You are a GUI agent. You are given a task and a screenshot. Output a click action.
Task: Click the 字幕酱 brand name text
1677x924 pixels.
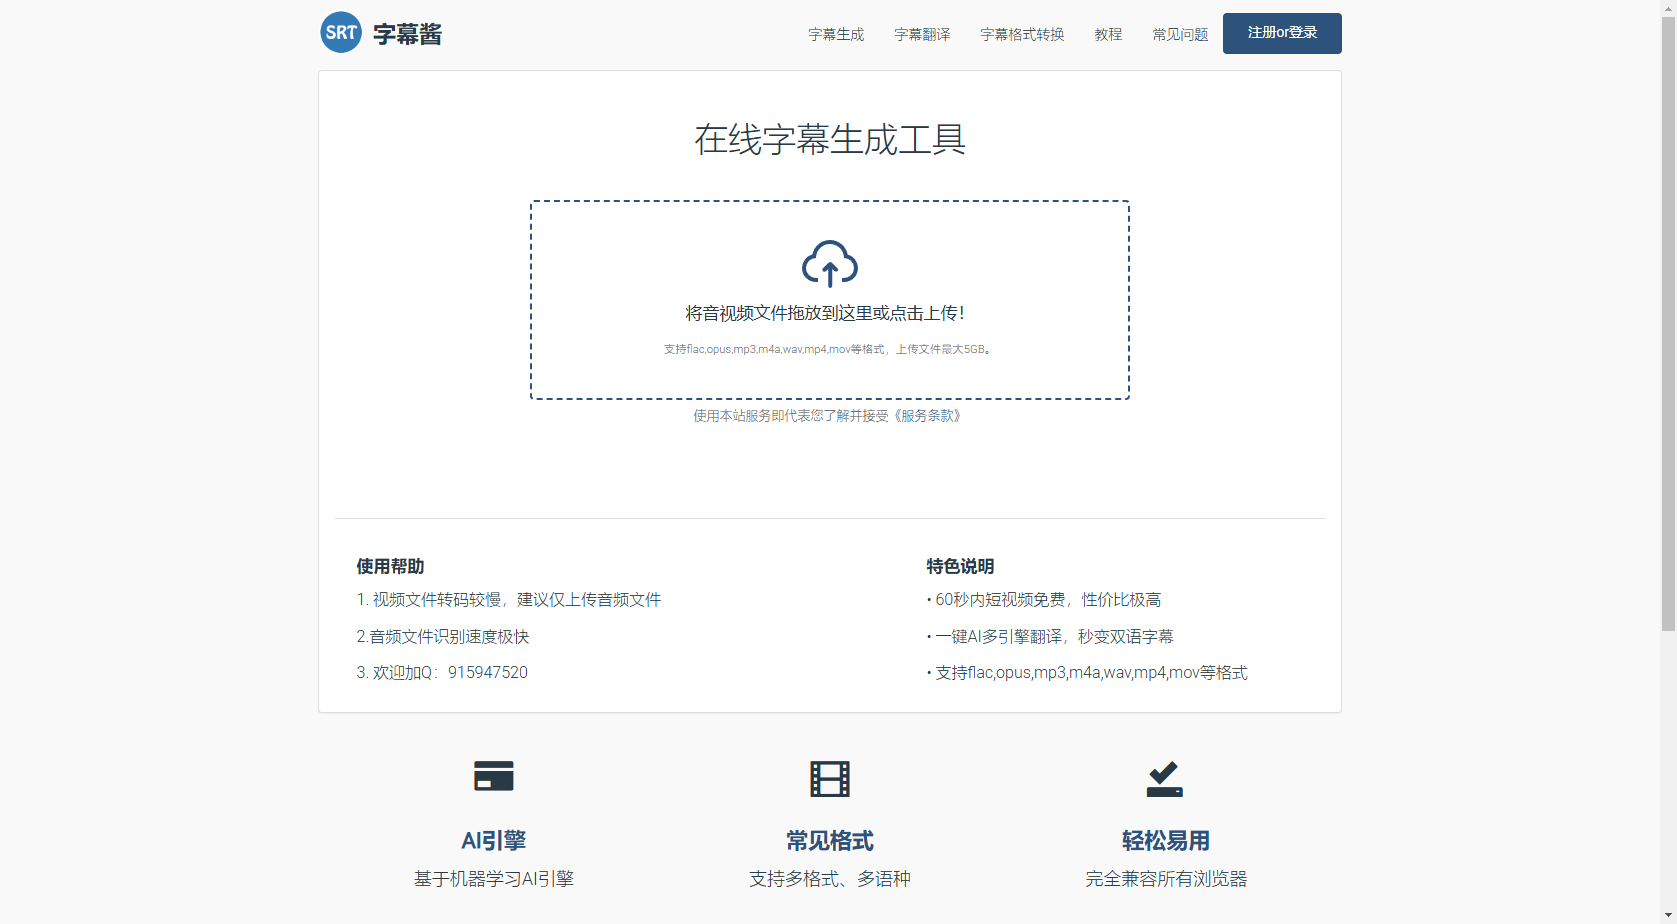[x=407, y=34]
